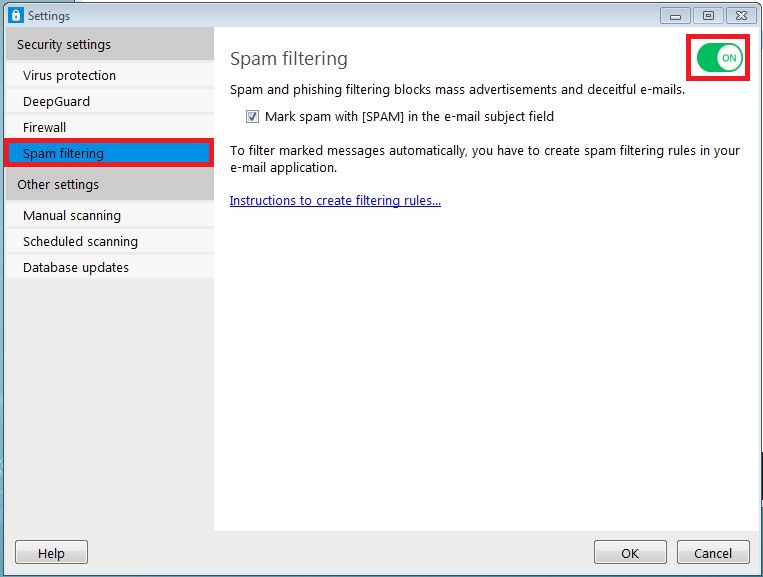763x577 pixels.
Task: Click Cancel to discard changes
Action: click(x=713, y=553)
